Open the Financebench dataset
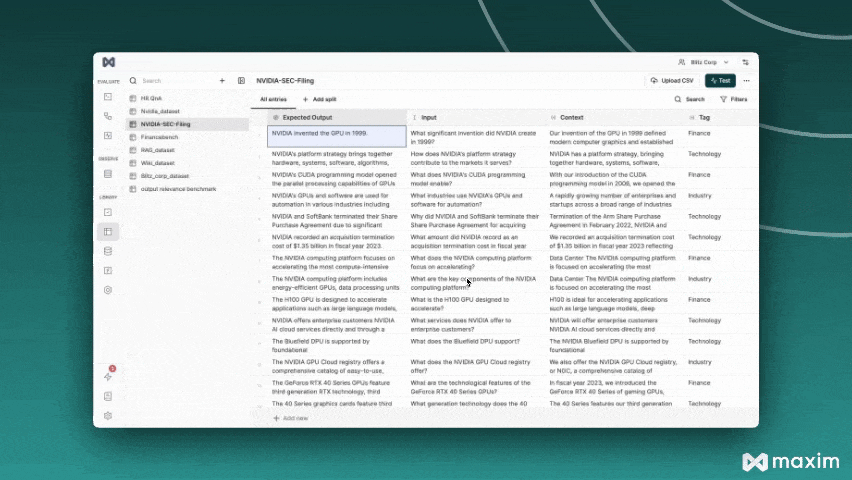 tap(187, 137)
